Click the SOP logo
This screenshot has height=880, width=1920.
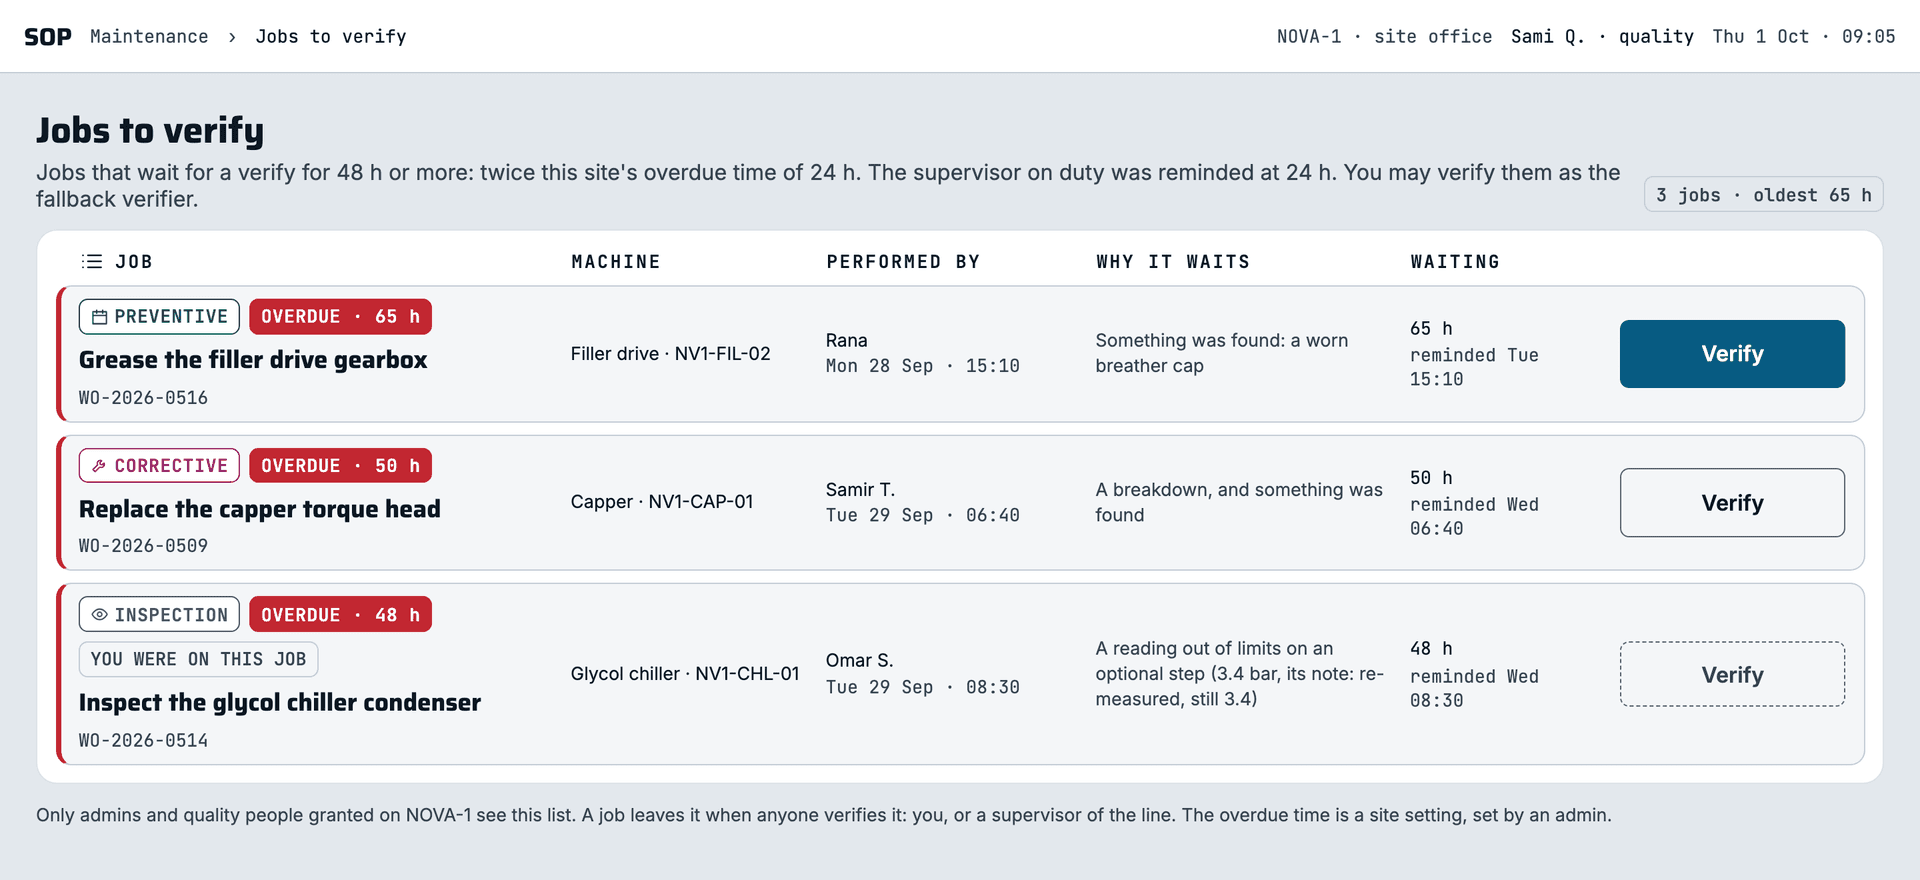coord(48,37)
